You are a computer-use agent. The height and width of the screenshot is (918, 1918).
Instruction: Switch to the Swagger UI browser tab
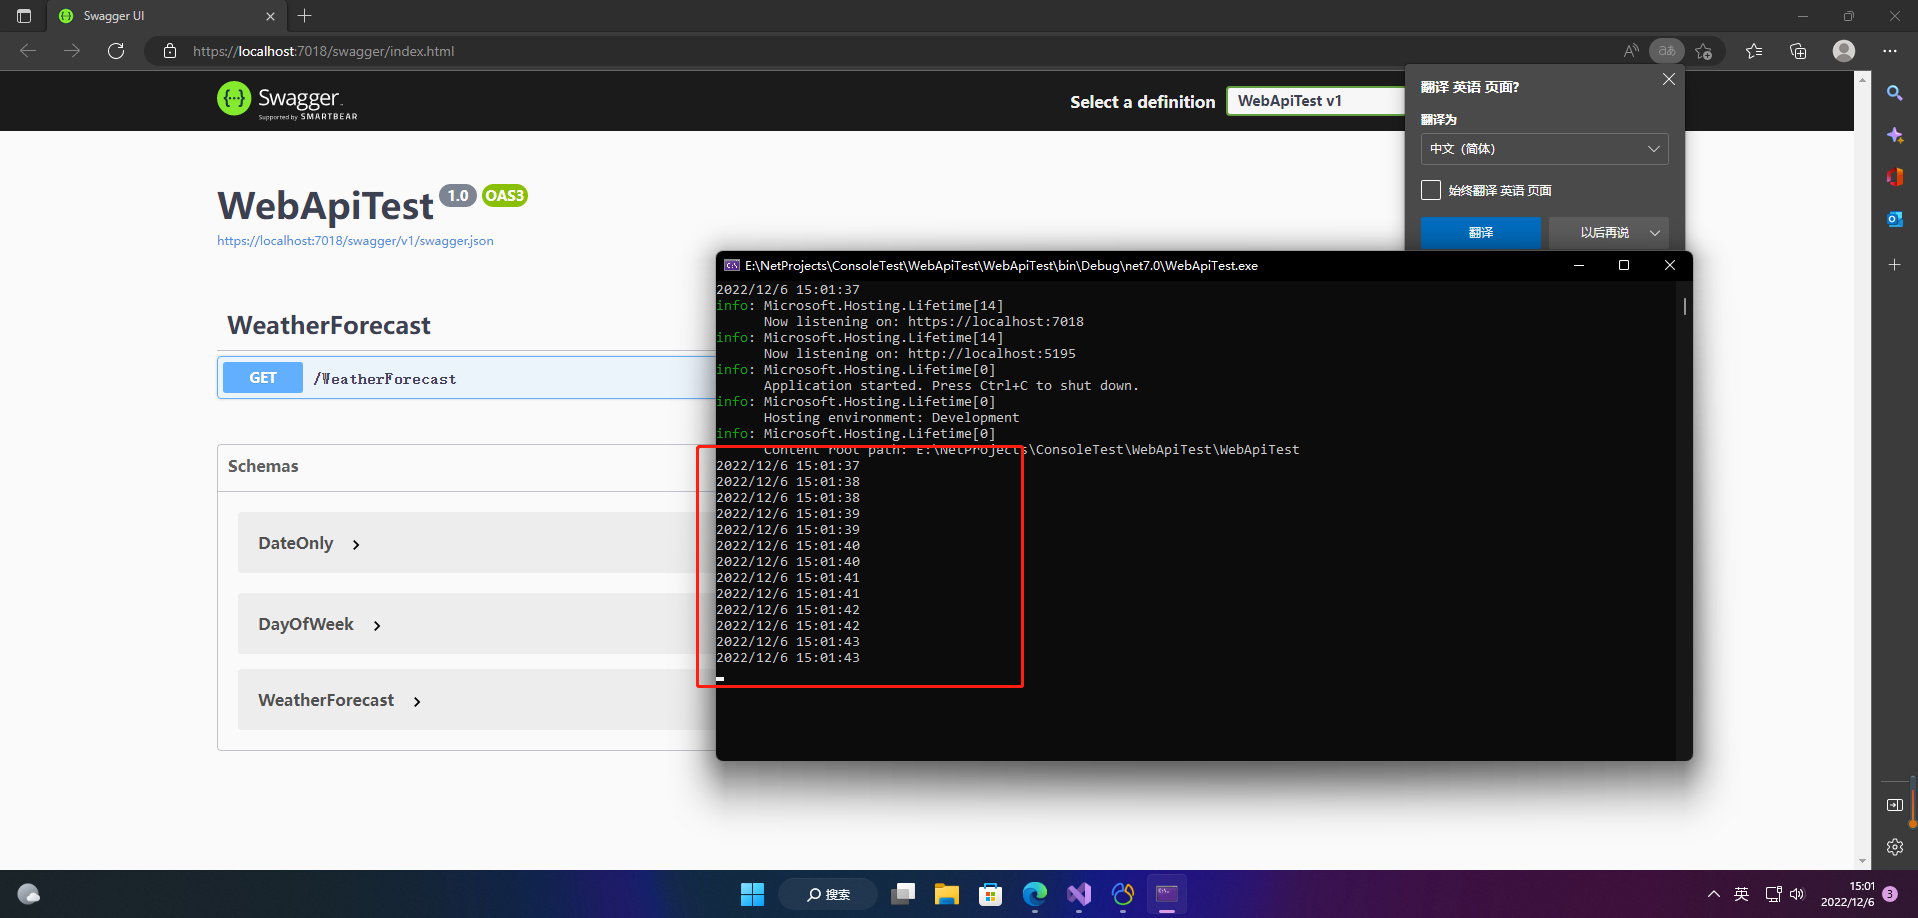pyautogui.click(x=150, y=16)
